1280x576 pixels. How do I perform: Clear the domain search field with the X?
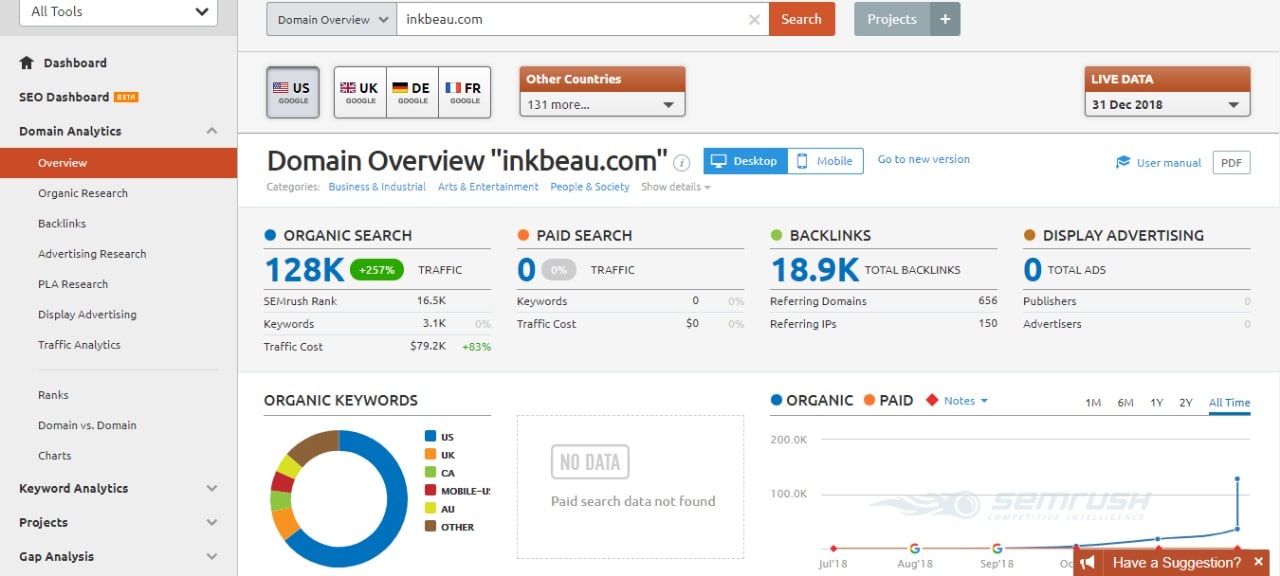(x=754, y=19)
